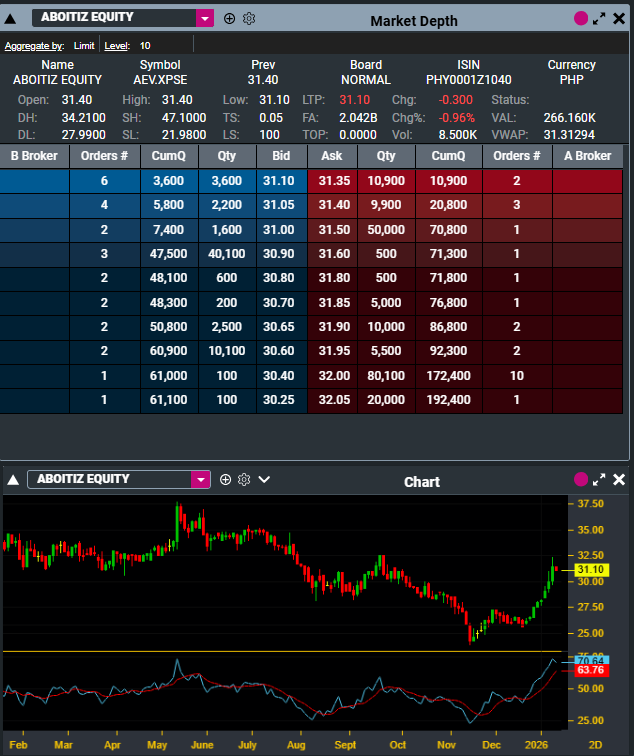Viewport: 634px width, 756px height.
Task: Add symbol via plus icon in Market Depth
Action: [x=229, y=18]
